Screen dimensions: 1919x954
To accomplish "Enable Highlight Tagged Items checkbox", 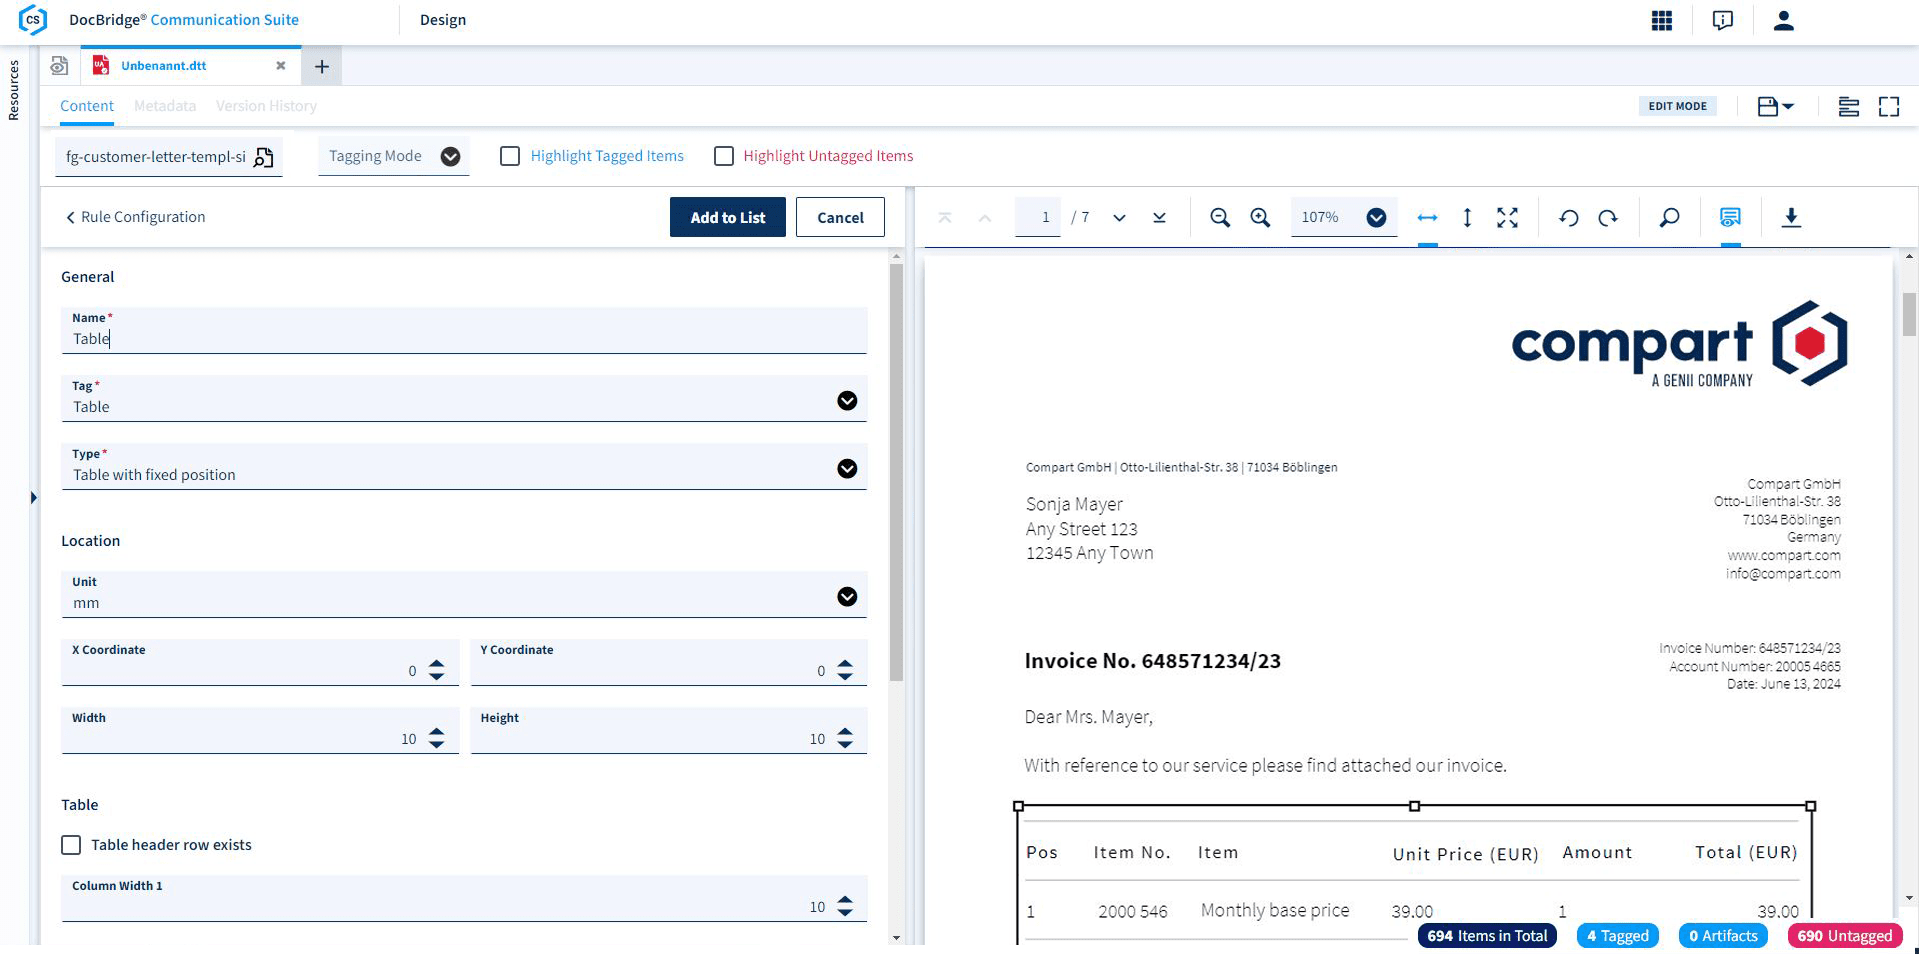I will click(x=510, y=156).
